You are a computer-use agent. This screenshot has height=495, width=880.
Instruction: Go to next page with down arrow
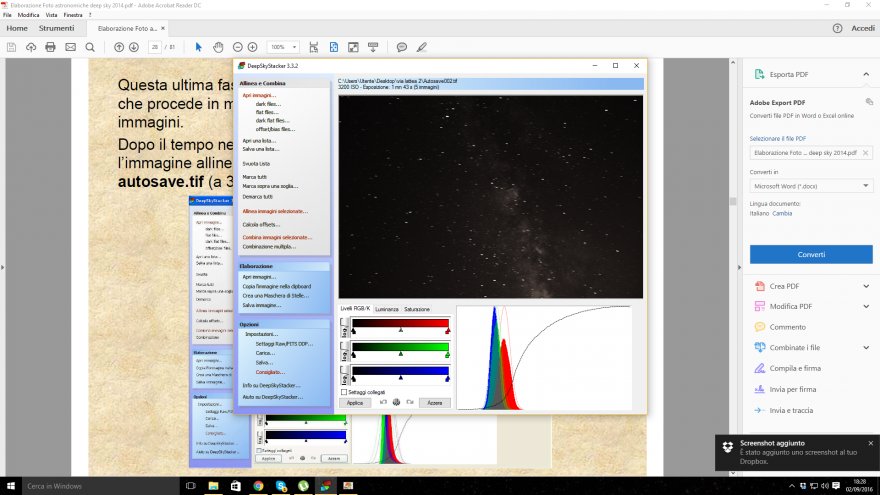tap(134, 48)
